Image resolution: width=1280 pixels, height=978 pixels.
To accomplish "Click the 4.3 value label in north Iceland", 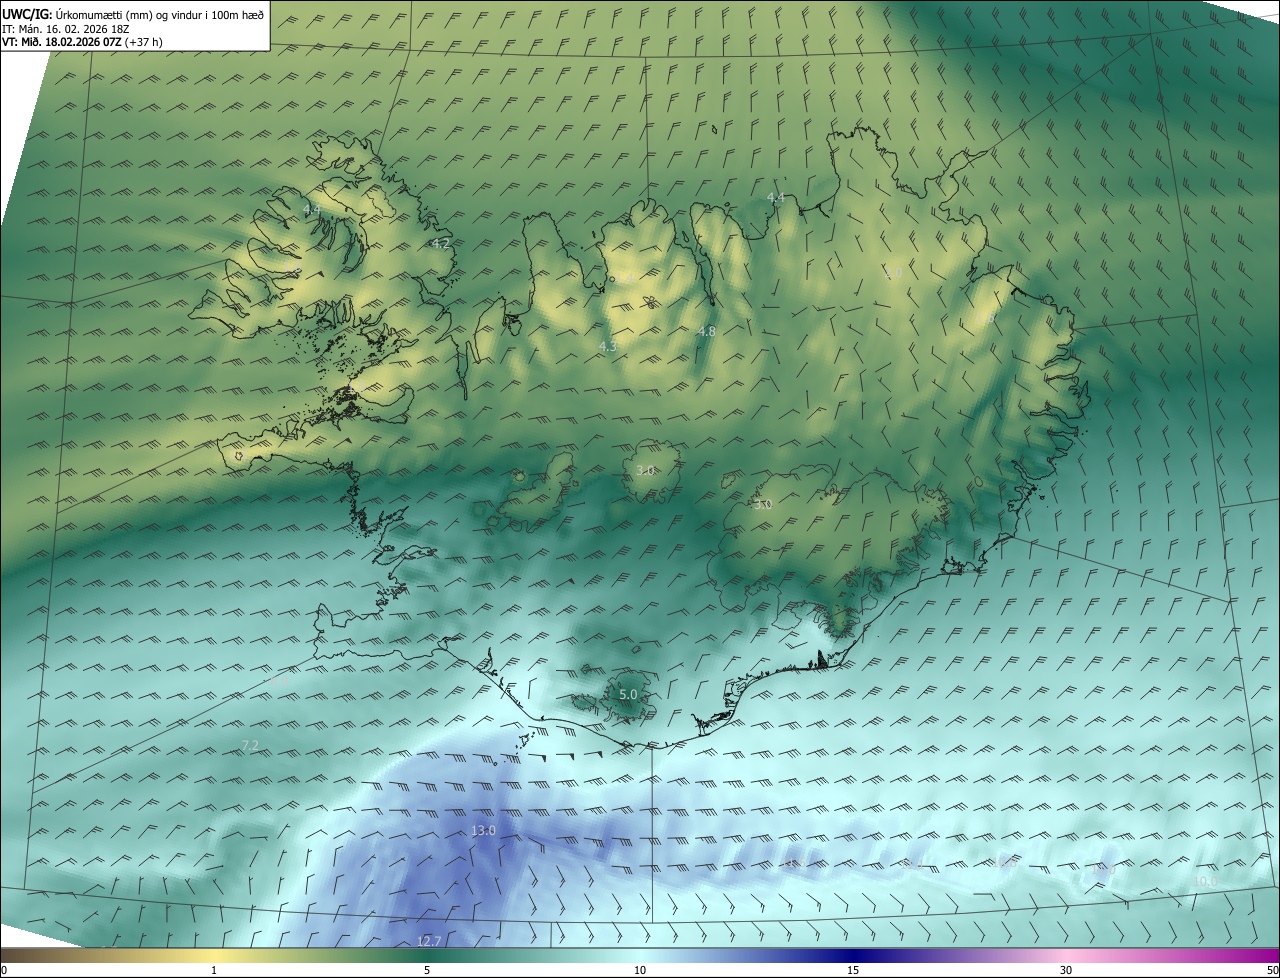I will (608, 346).
